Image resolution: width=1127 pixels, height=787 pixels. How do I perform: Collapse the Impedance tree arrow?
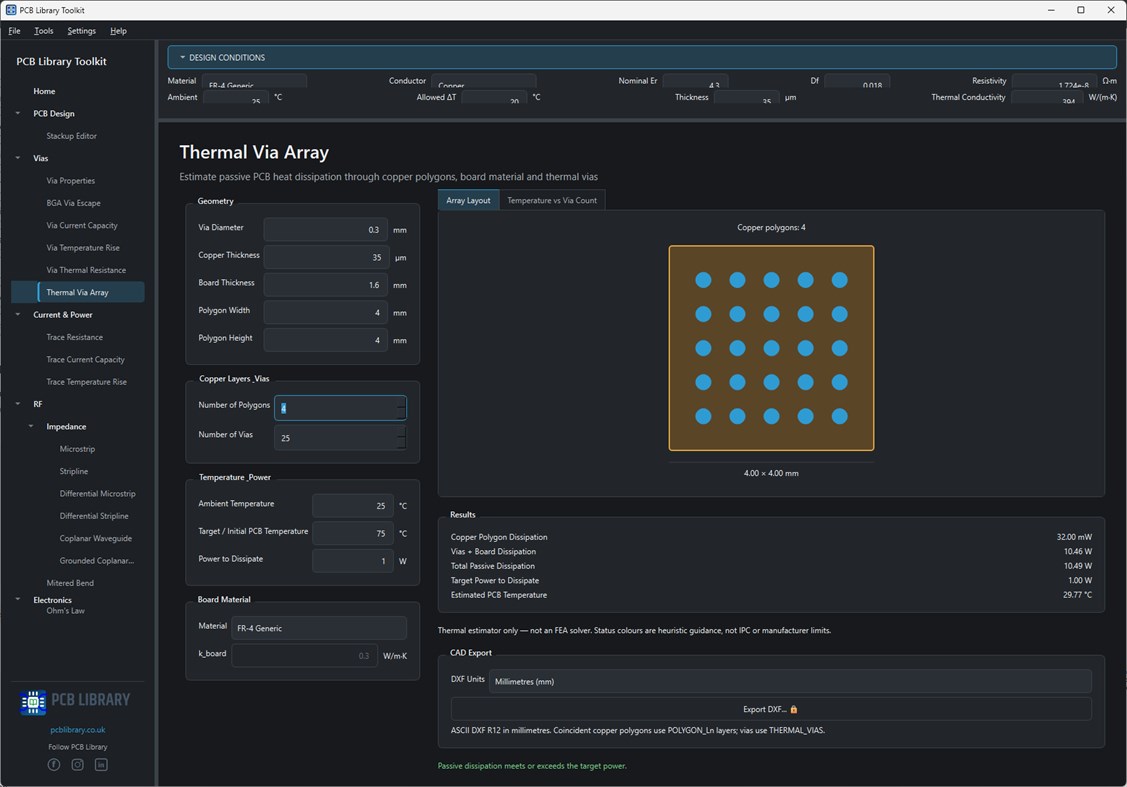[31, 426]
